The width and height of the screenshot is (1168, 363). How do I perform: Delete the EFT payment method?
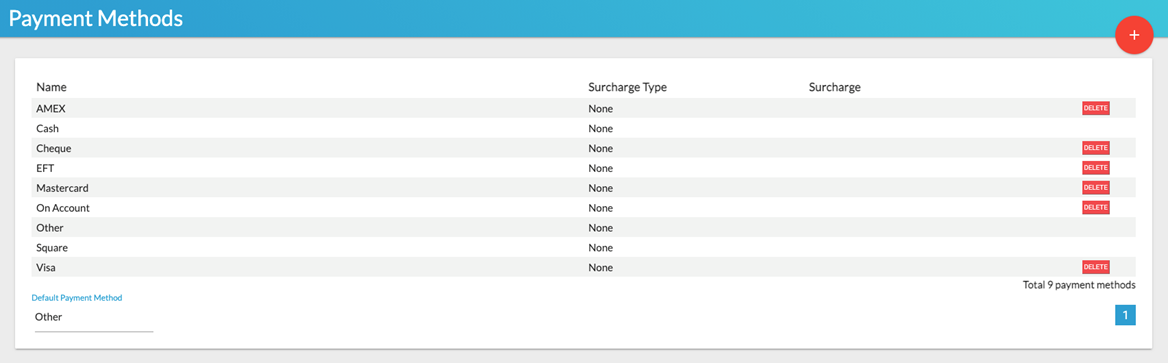click(x=1096, y=168)
